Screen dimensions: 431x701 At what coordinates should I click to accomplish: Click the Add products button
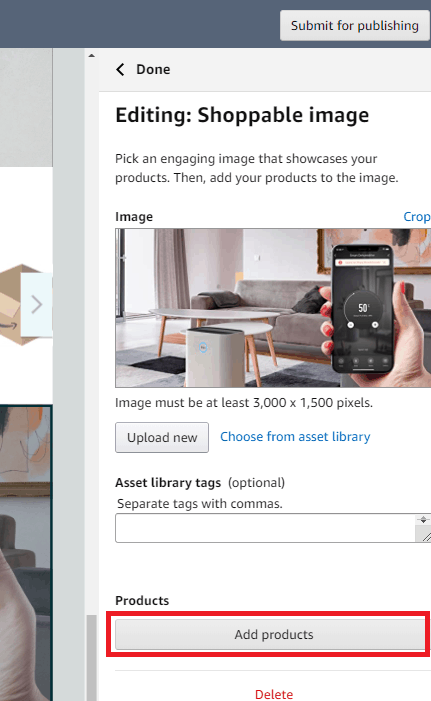(270, 634)
